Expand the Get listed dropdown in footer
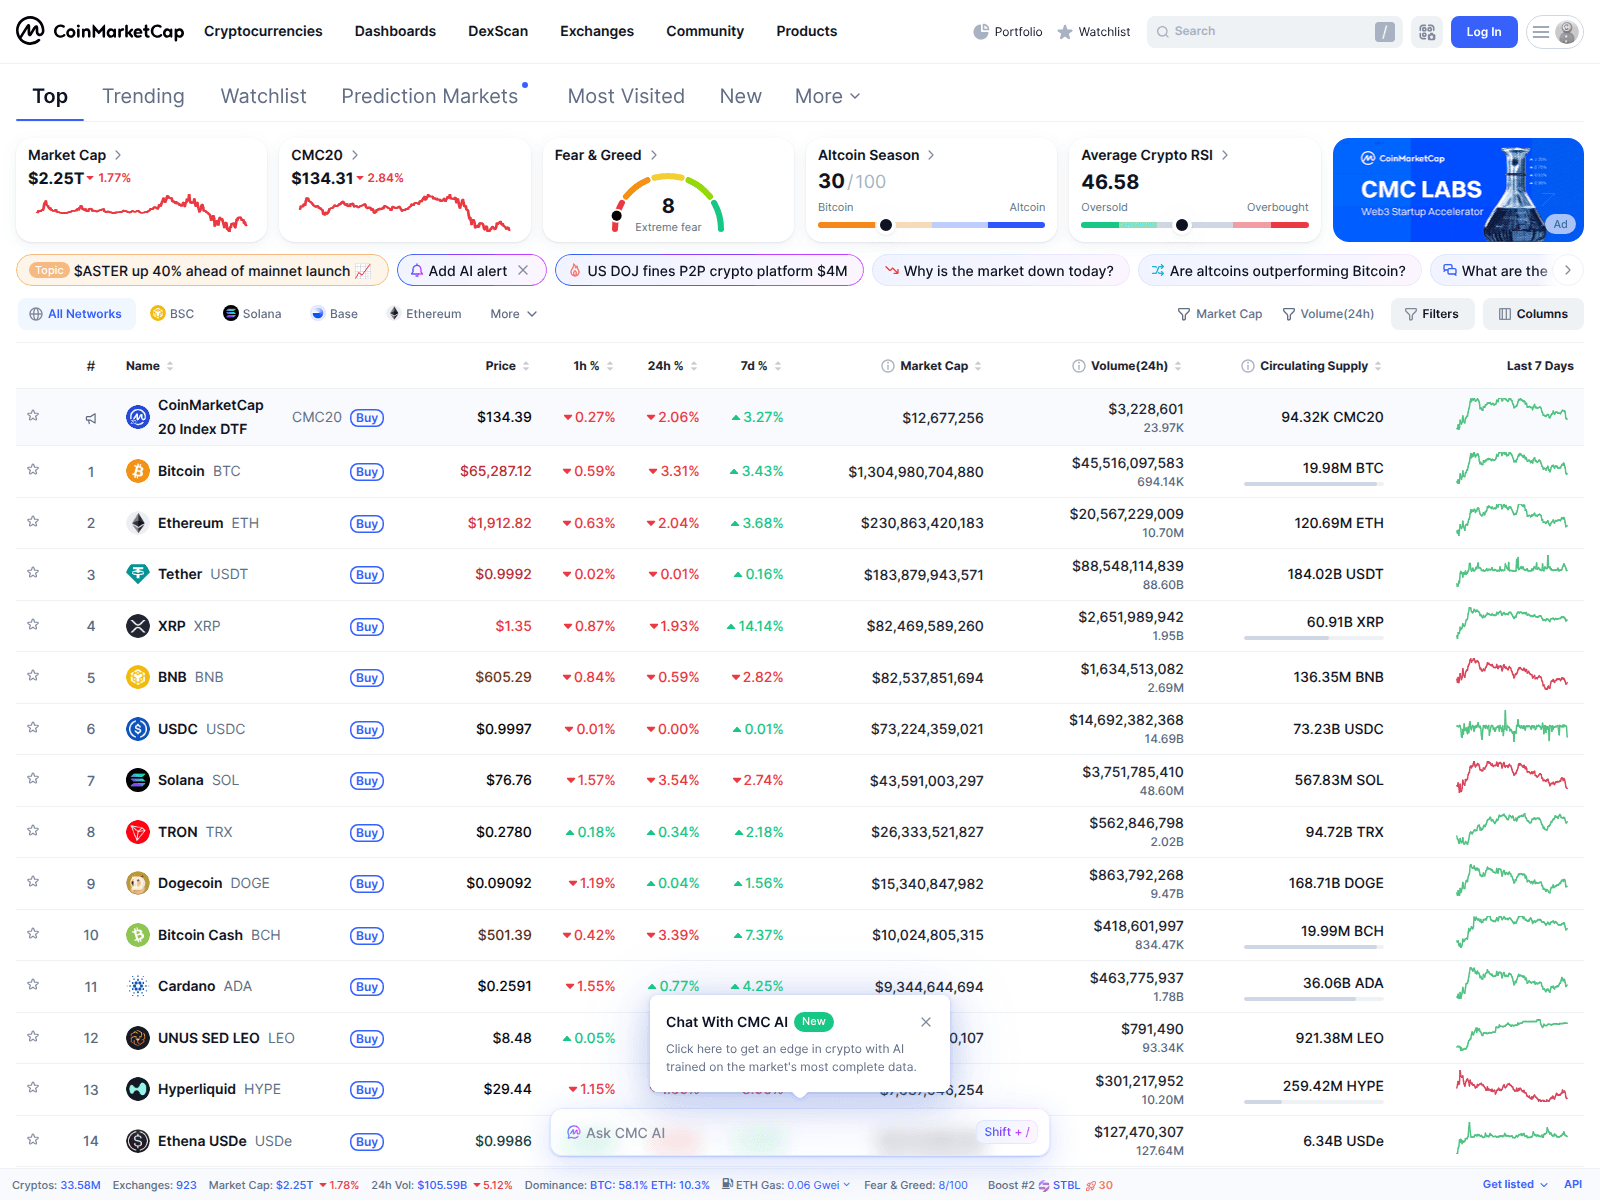Viewport: 1600px width, 1200px height. [x=1513, y=1184]
